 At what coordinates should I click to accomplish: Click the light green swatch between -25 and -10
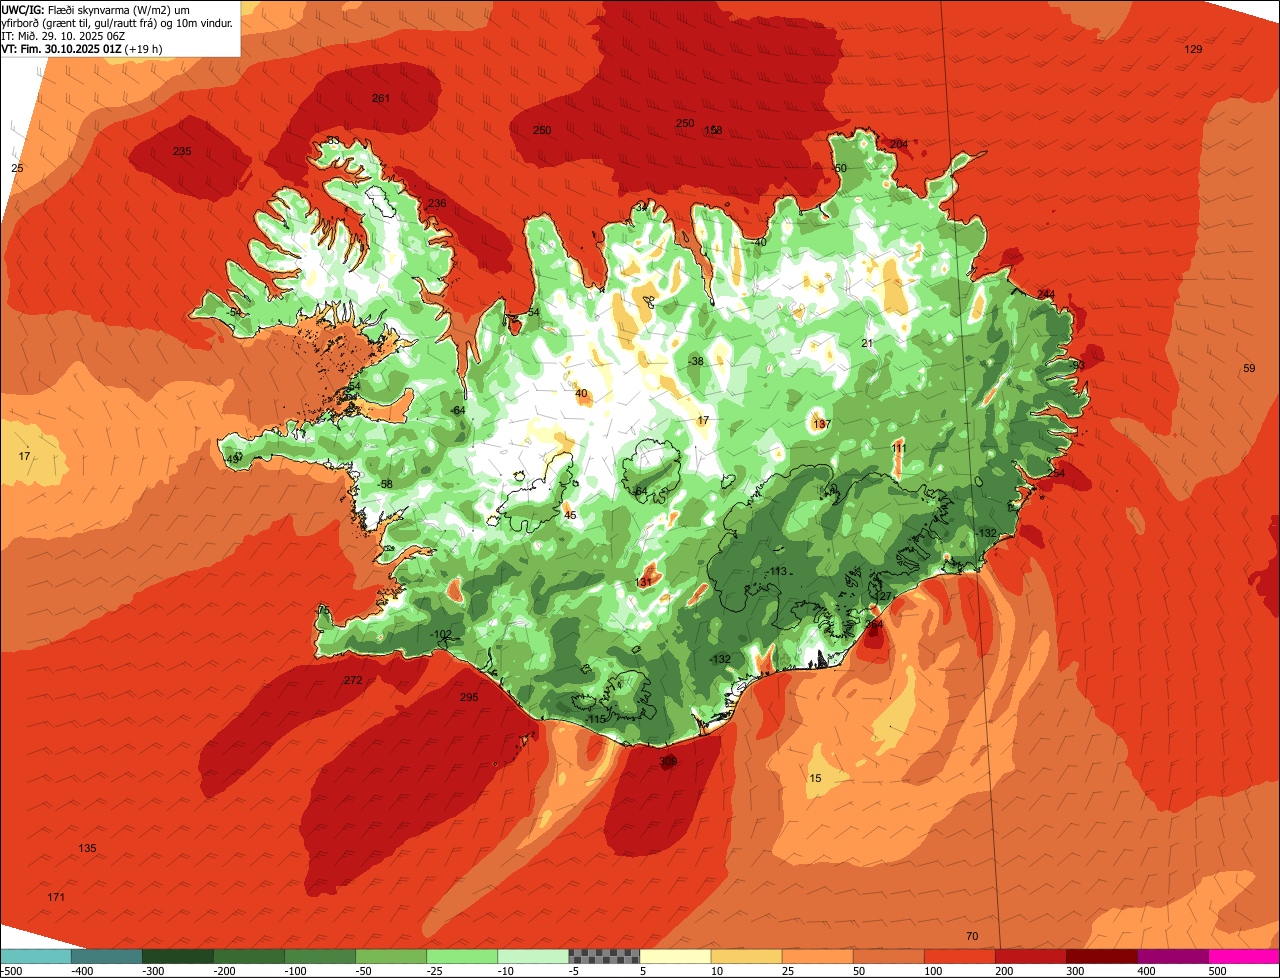[462, 956]
